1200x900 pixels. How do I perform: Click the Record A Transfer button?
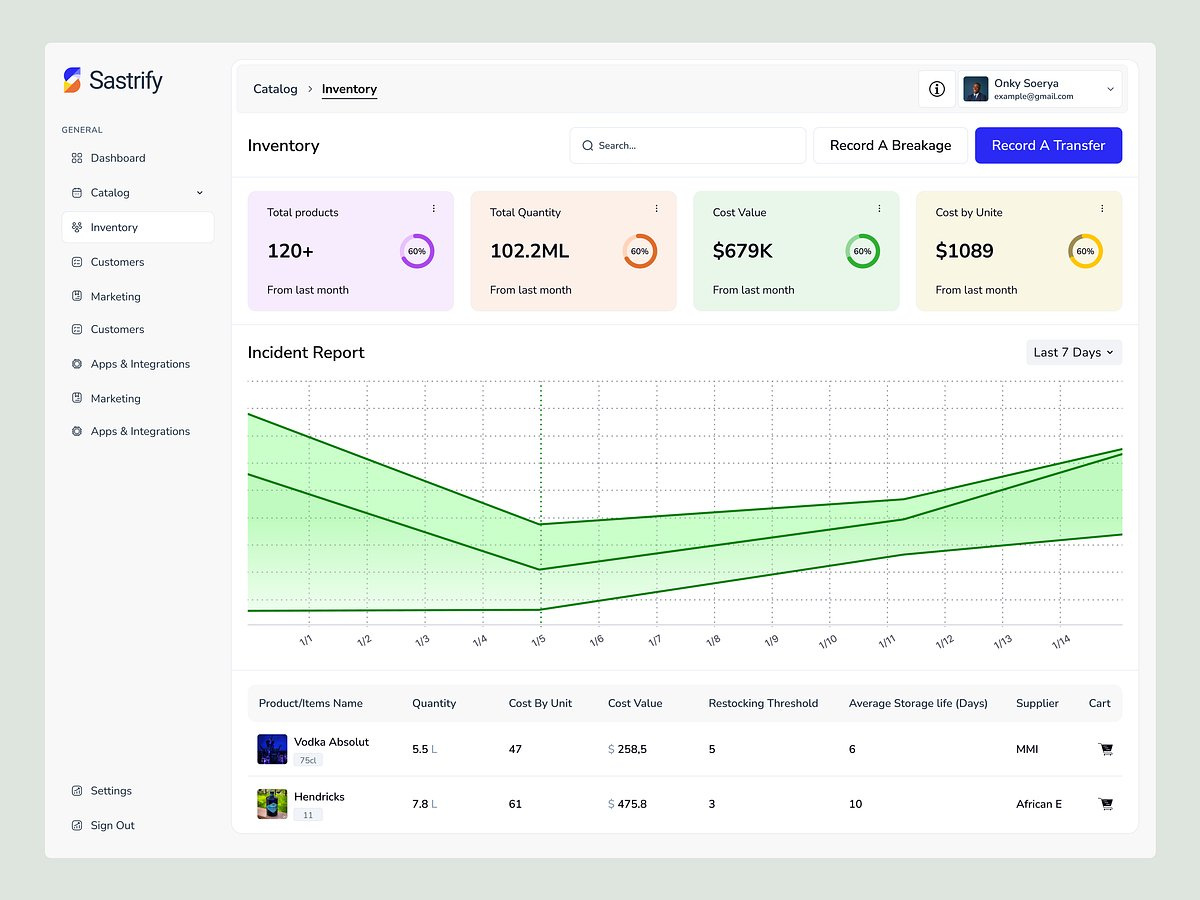point(1048,145)
